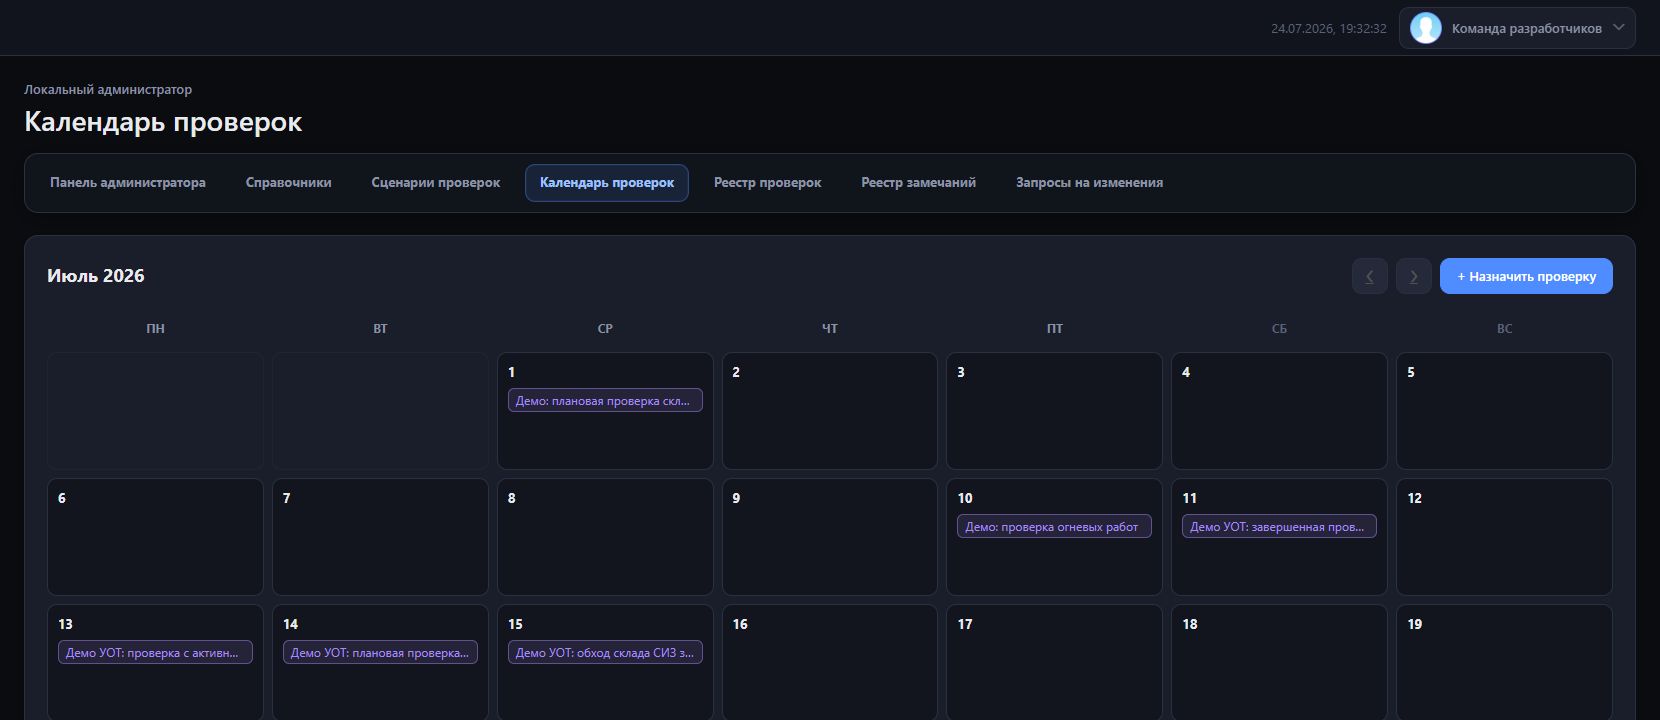Open the Реестр проверок tab
1660x720 pixels.
coord(768,183)
